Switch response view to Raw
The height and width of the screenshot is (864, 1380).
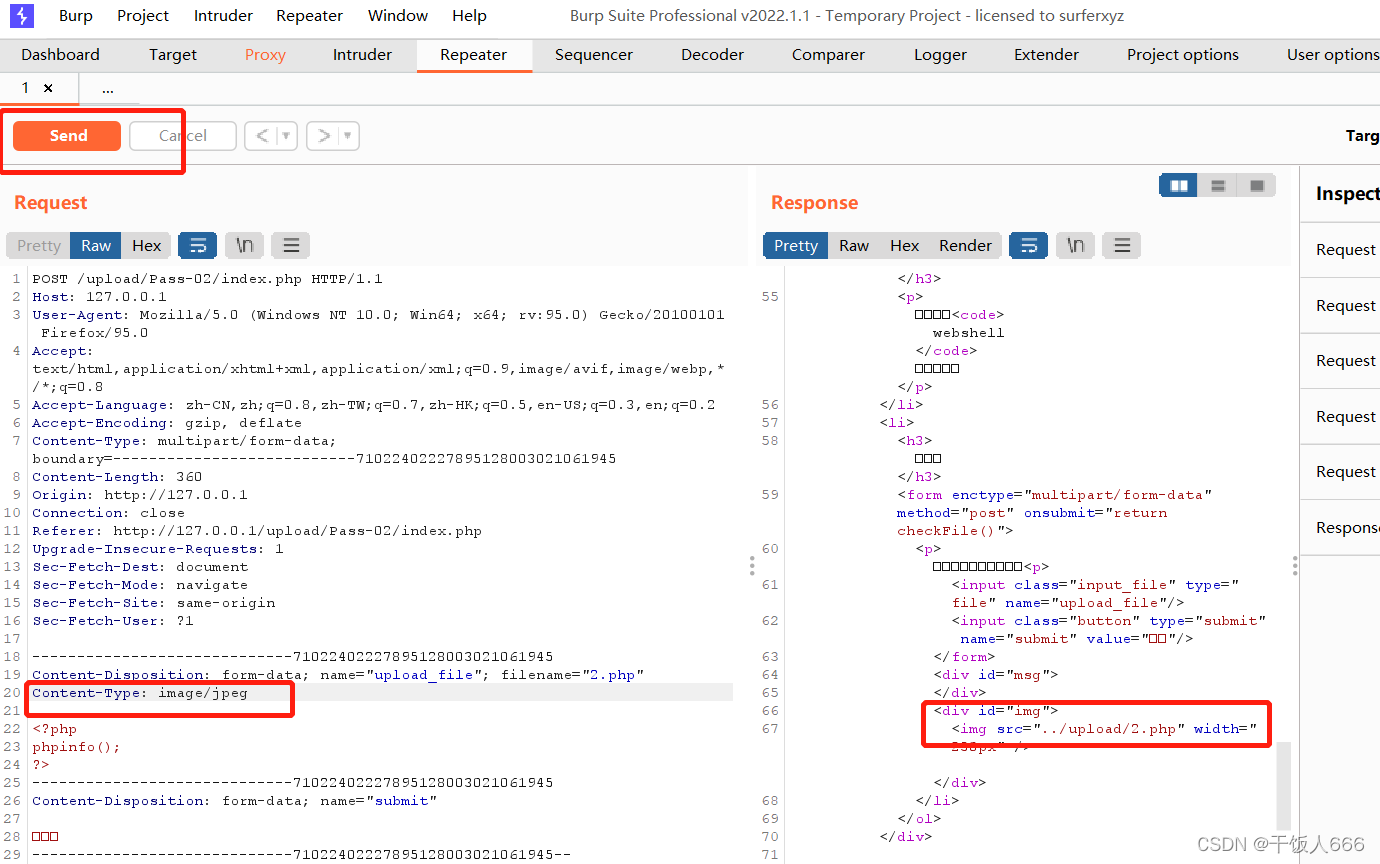tap(853, 245)
